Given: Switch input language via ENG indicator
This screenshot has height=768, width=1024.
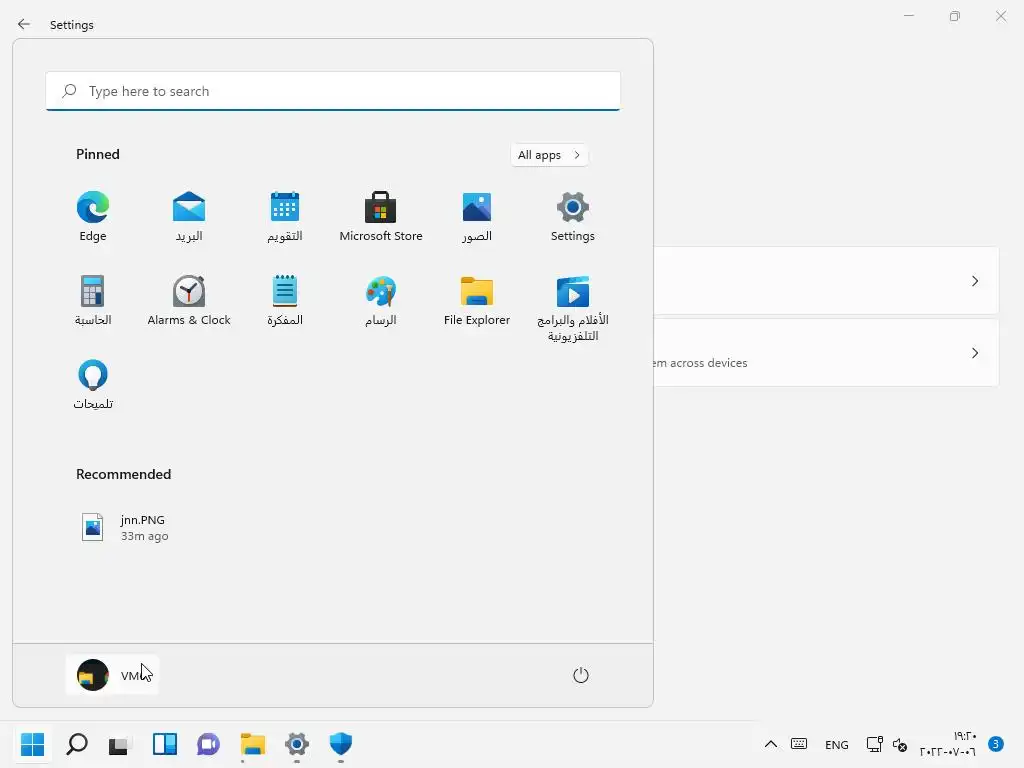Looking at the screenshot, I should pyautogui.click(x=837, y=744).
